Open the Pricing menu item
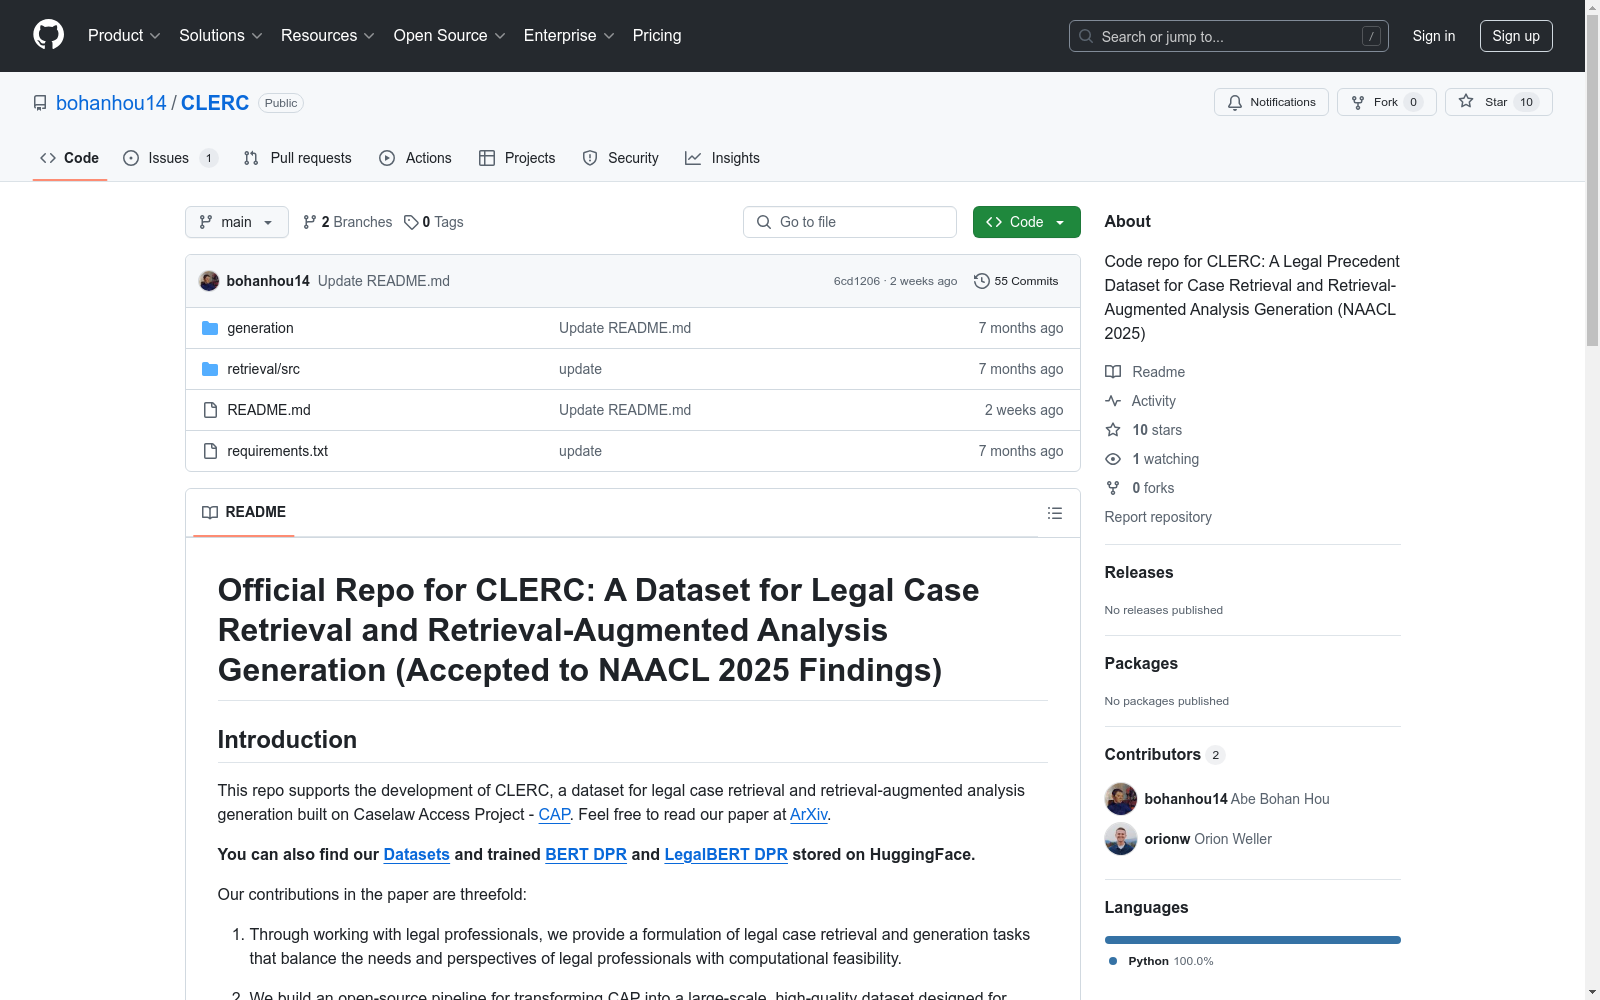 [x=656, y=35]
